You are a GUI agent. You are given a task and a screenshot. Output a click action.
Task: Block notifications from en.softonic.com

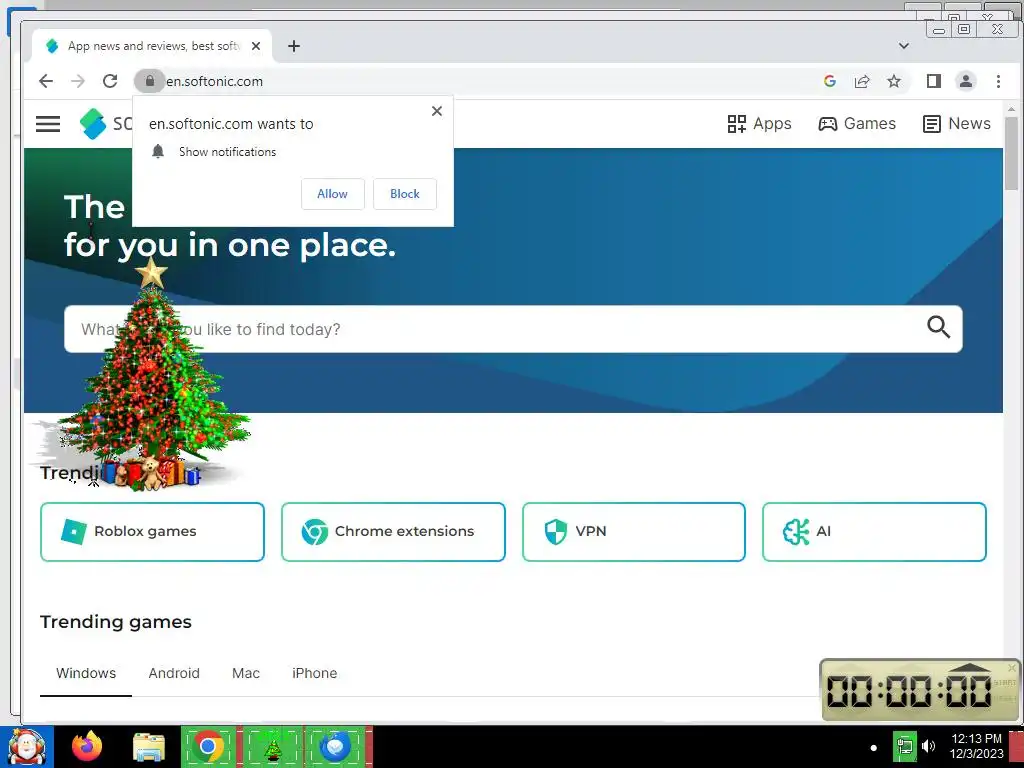point(405,194)
